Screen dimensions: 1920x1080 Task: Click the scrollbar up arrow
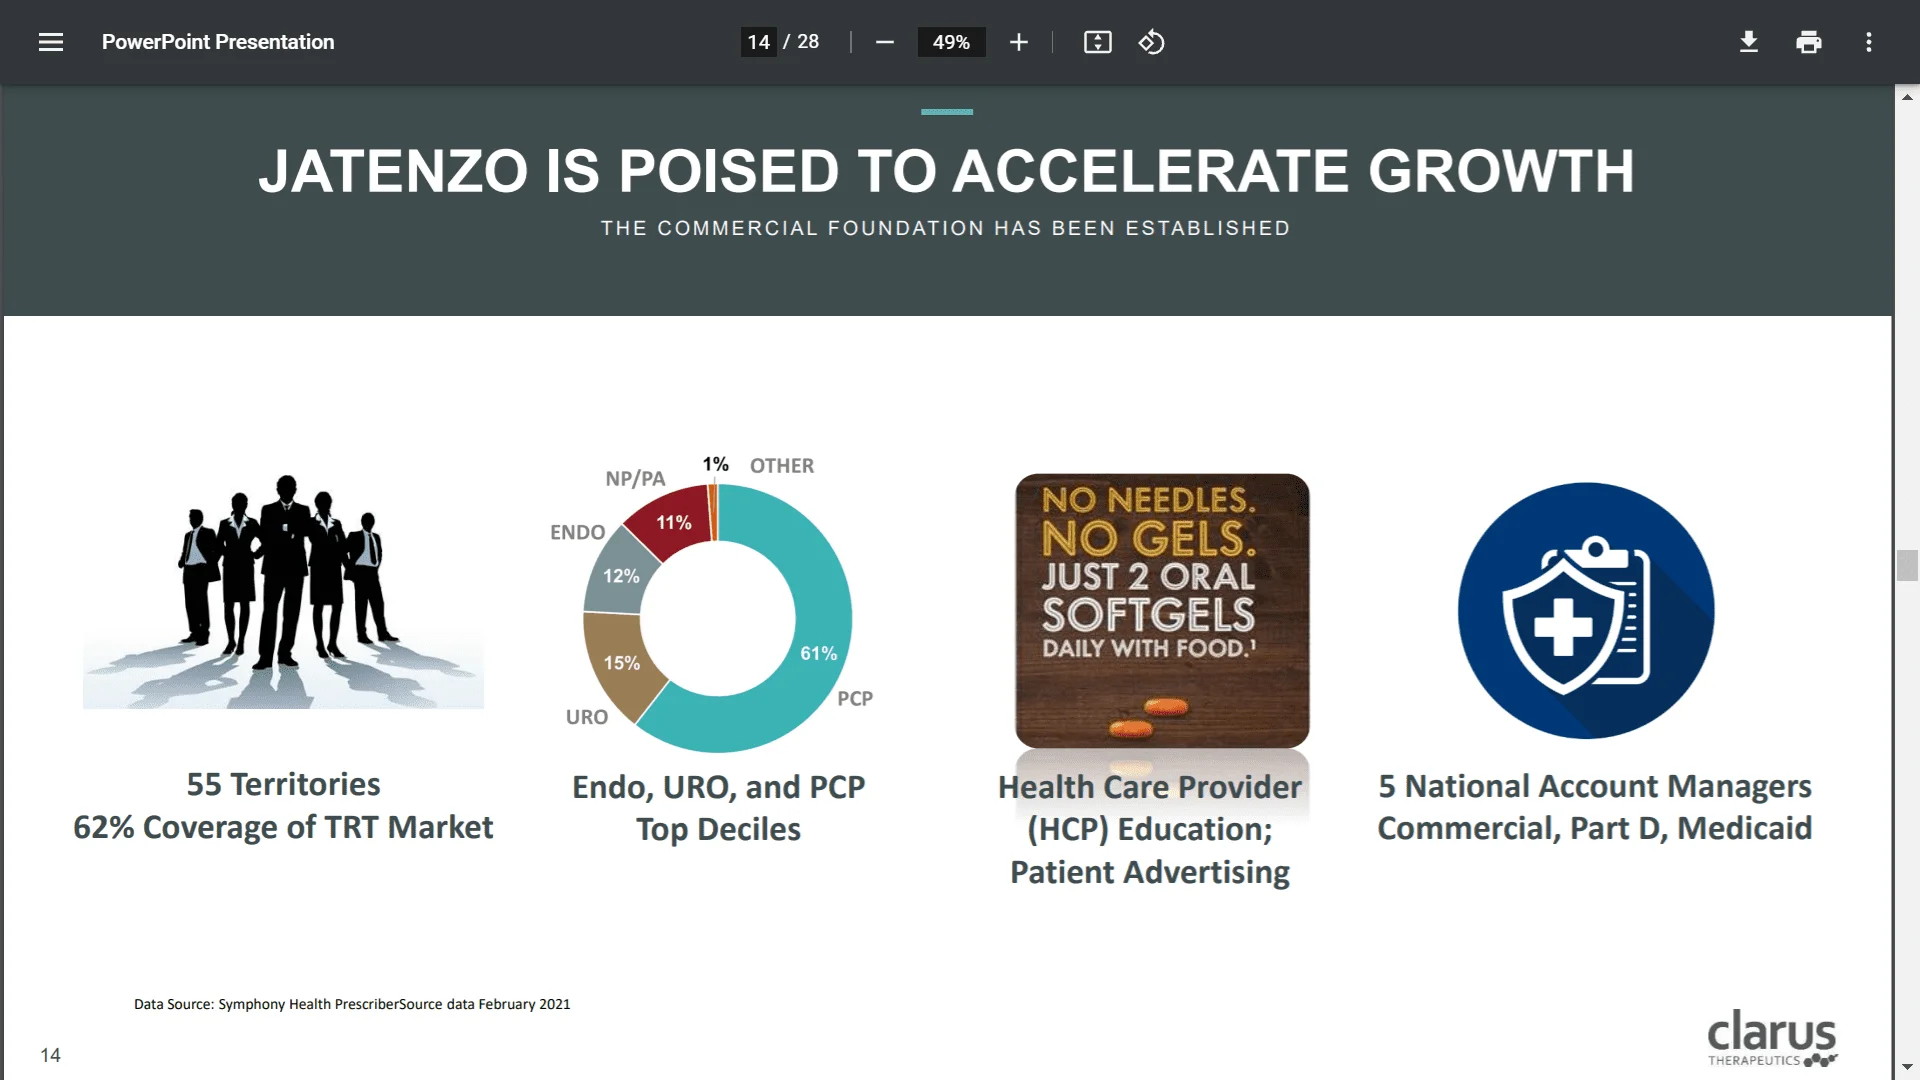coord(1907,97)
